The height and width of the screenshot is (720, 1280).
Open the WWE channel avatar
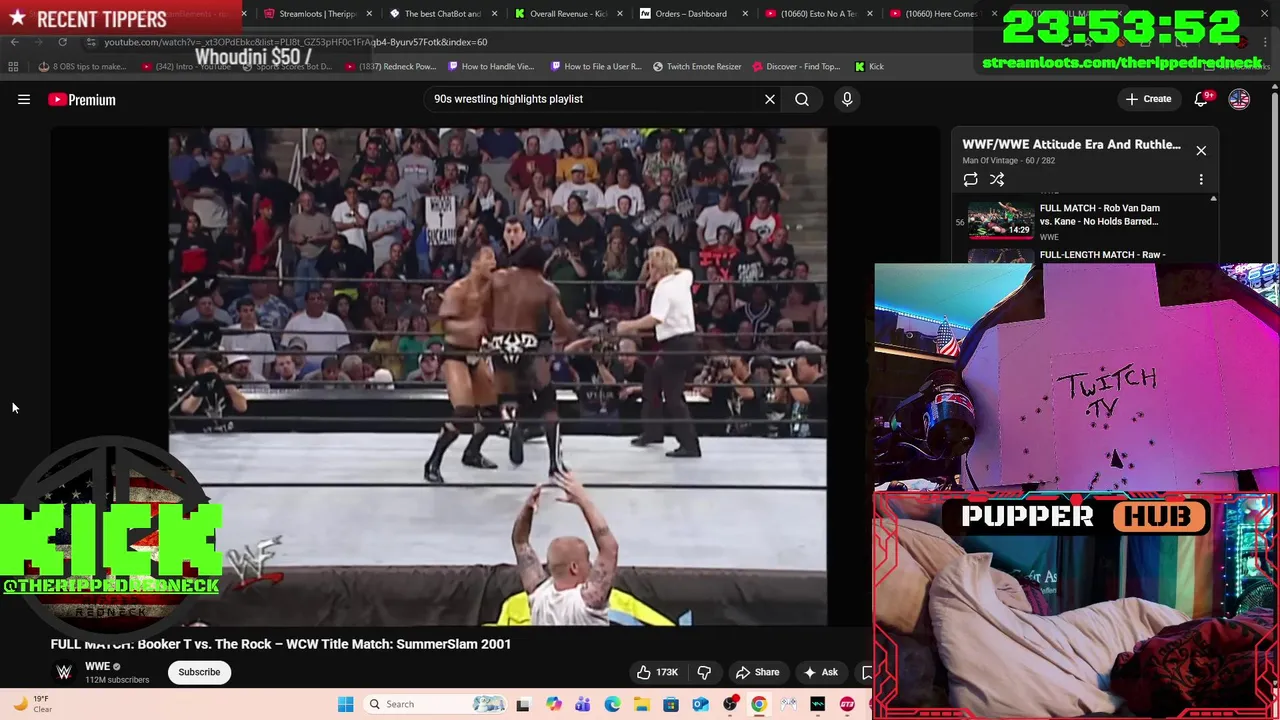click(64, 672)
